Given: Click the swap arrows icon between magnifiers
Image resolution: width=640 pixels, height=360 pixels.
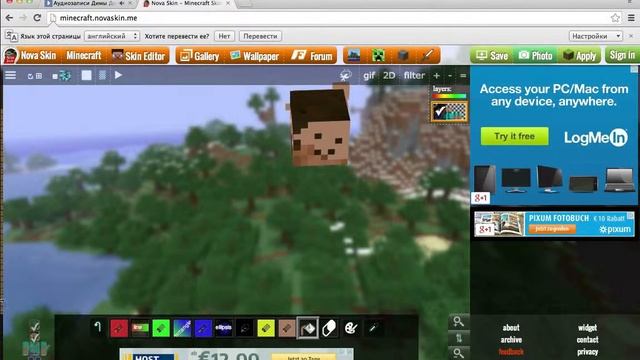Looking at the screenshot, I should coord(459,338).
